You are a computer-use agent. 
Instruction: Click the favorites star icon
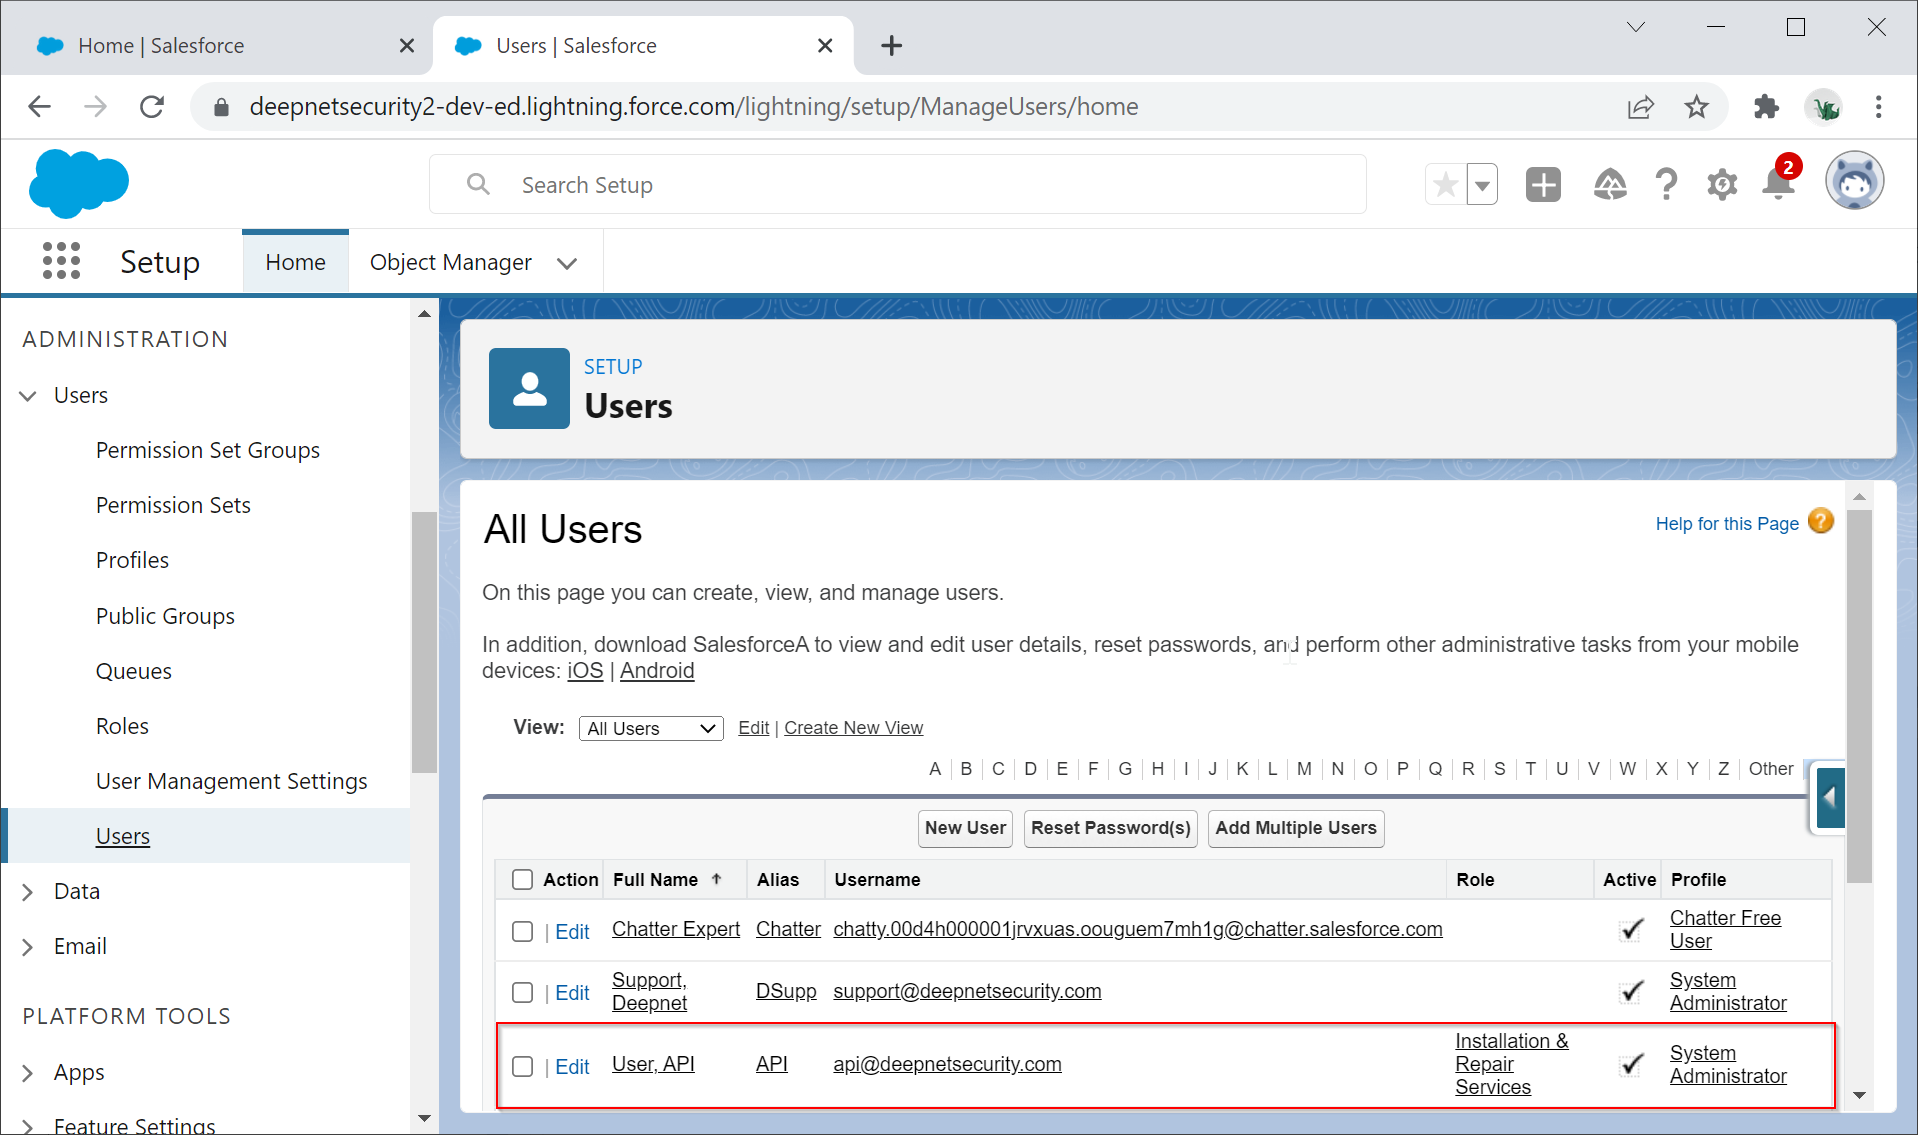coord(1445,185)
